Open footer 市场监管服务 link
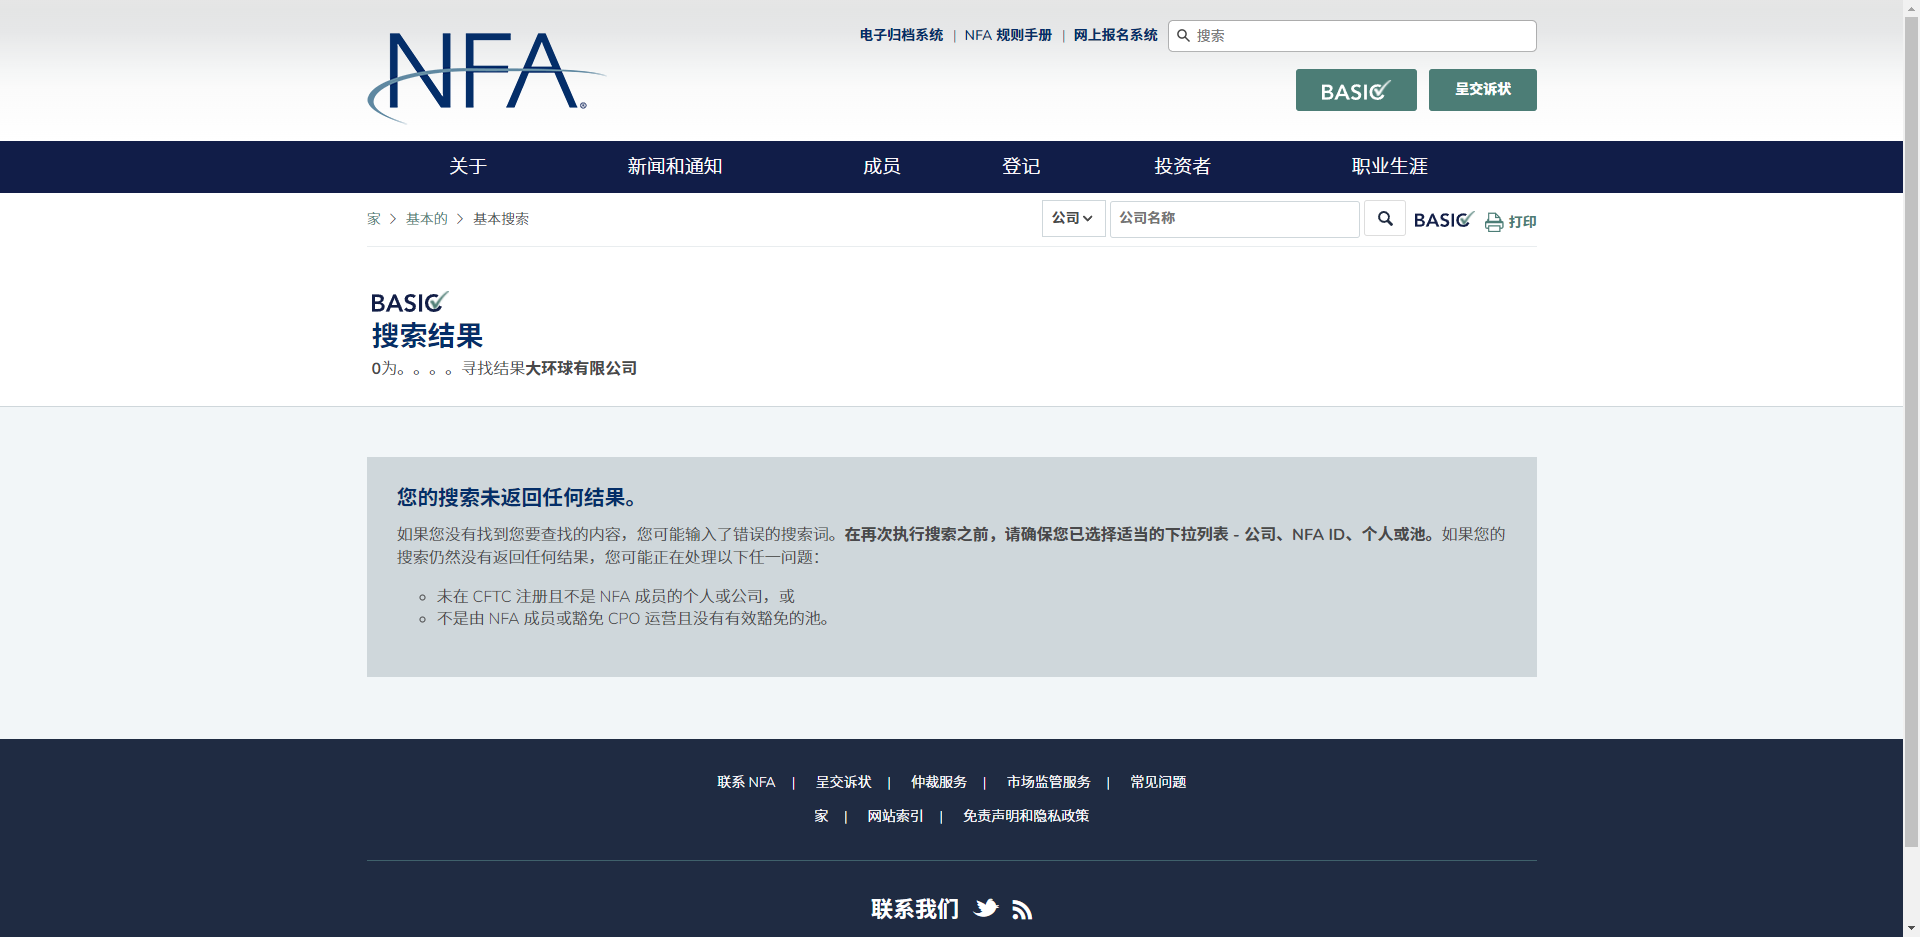Image resolution: width=1920 pixels, height=937 pixels. coord(1048,782)
